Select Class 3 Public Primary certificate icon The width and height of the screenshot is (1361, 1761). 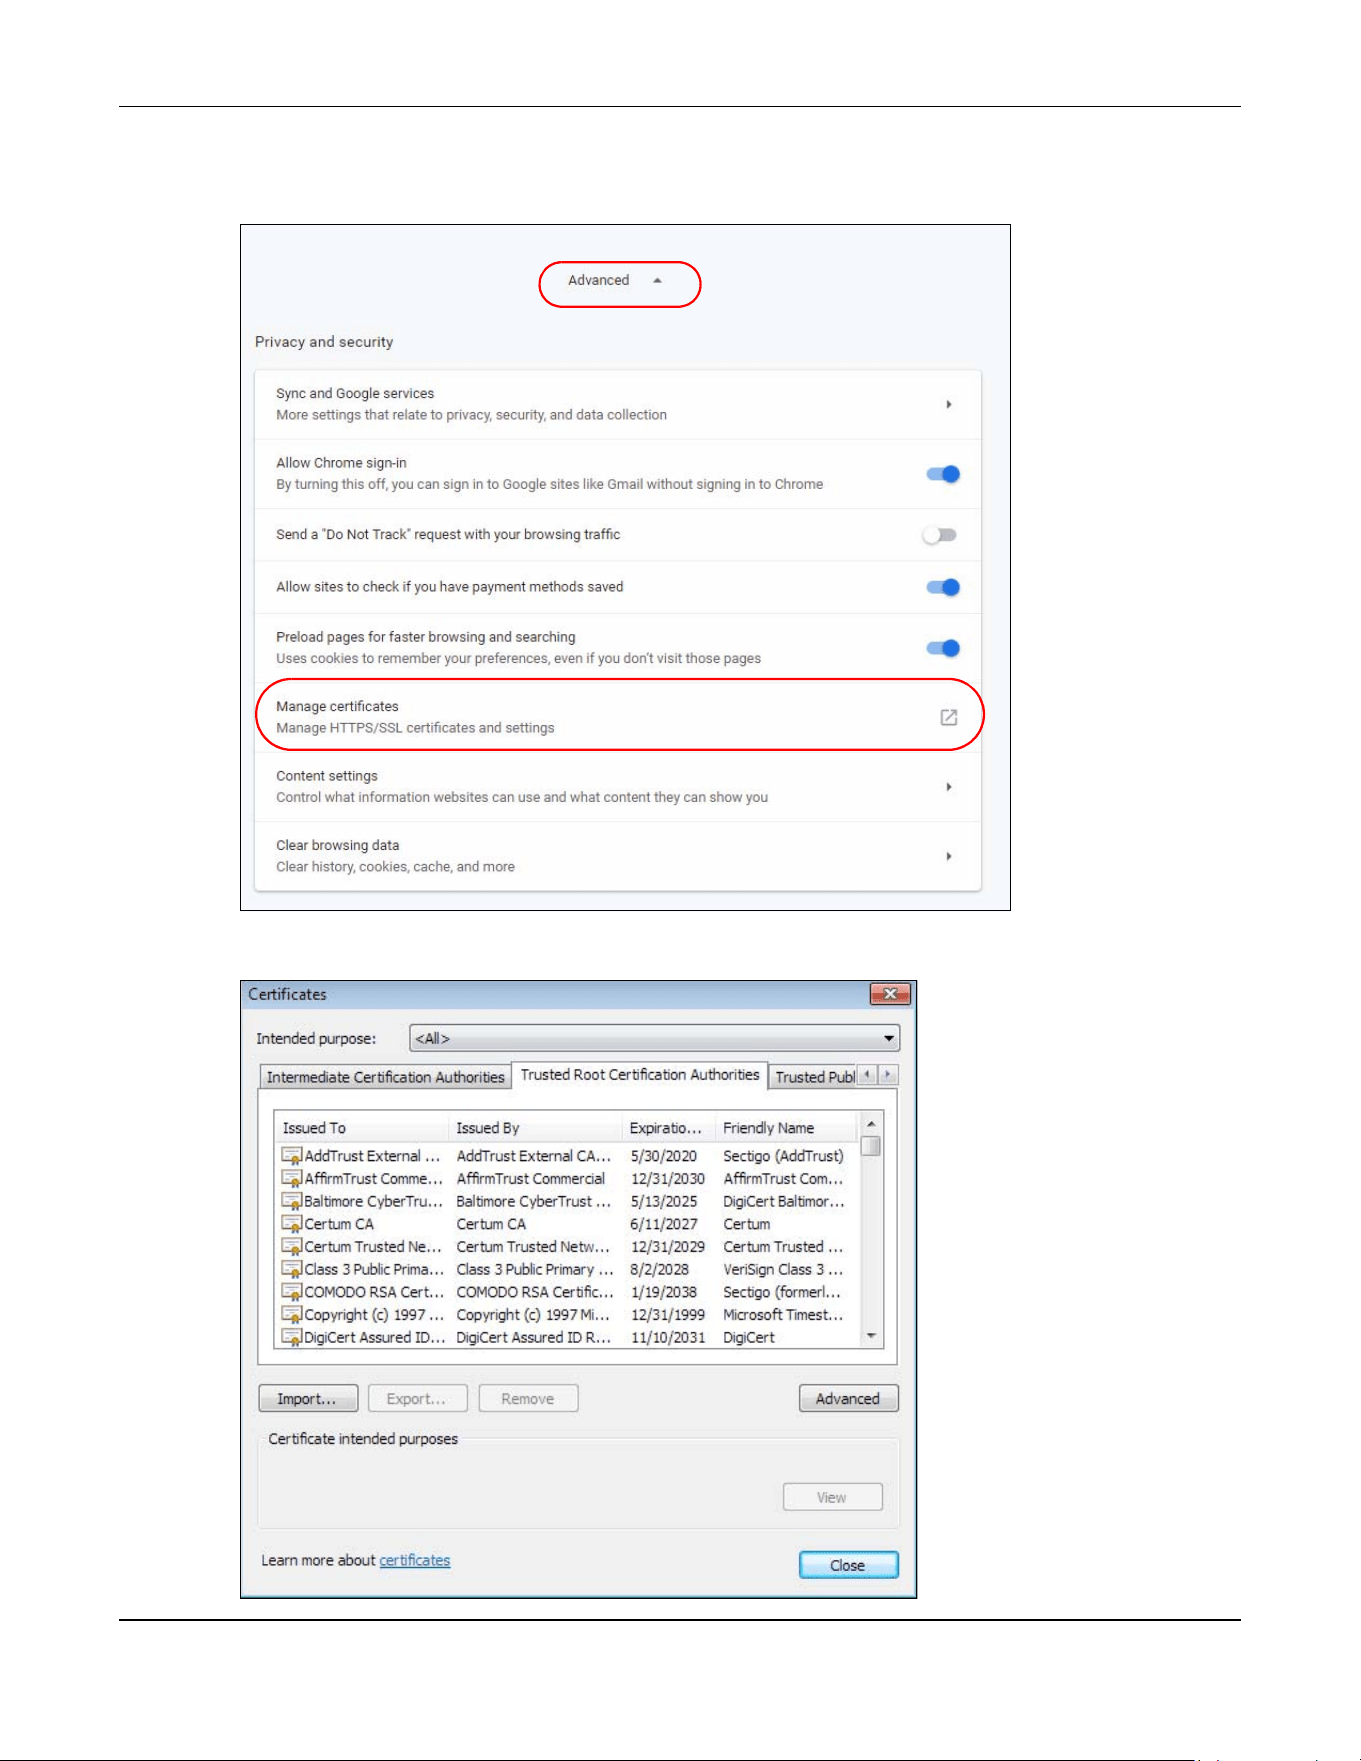tap(292, 1270)
